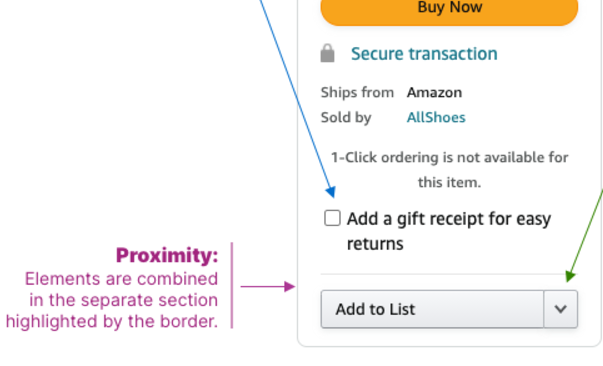Open the AllShoes seller link
Screen dimensions: 603x366
click(436, 117)
